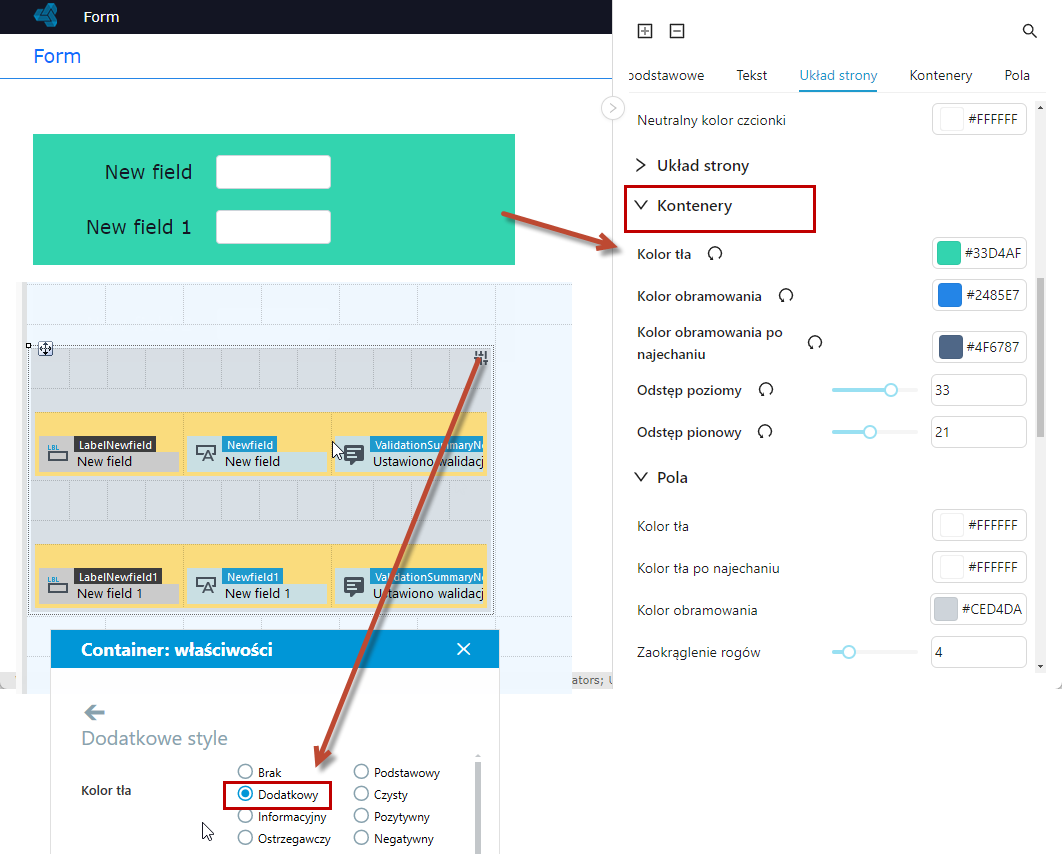This screenshot has width=1062, height=857.
Task: Switch to the Tekst tab
Action: [x=752, y=75]
